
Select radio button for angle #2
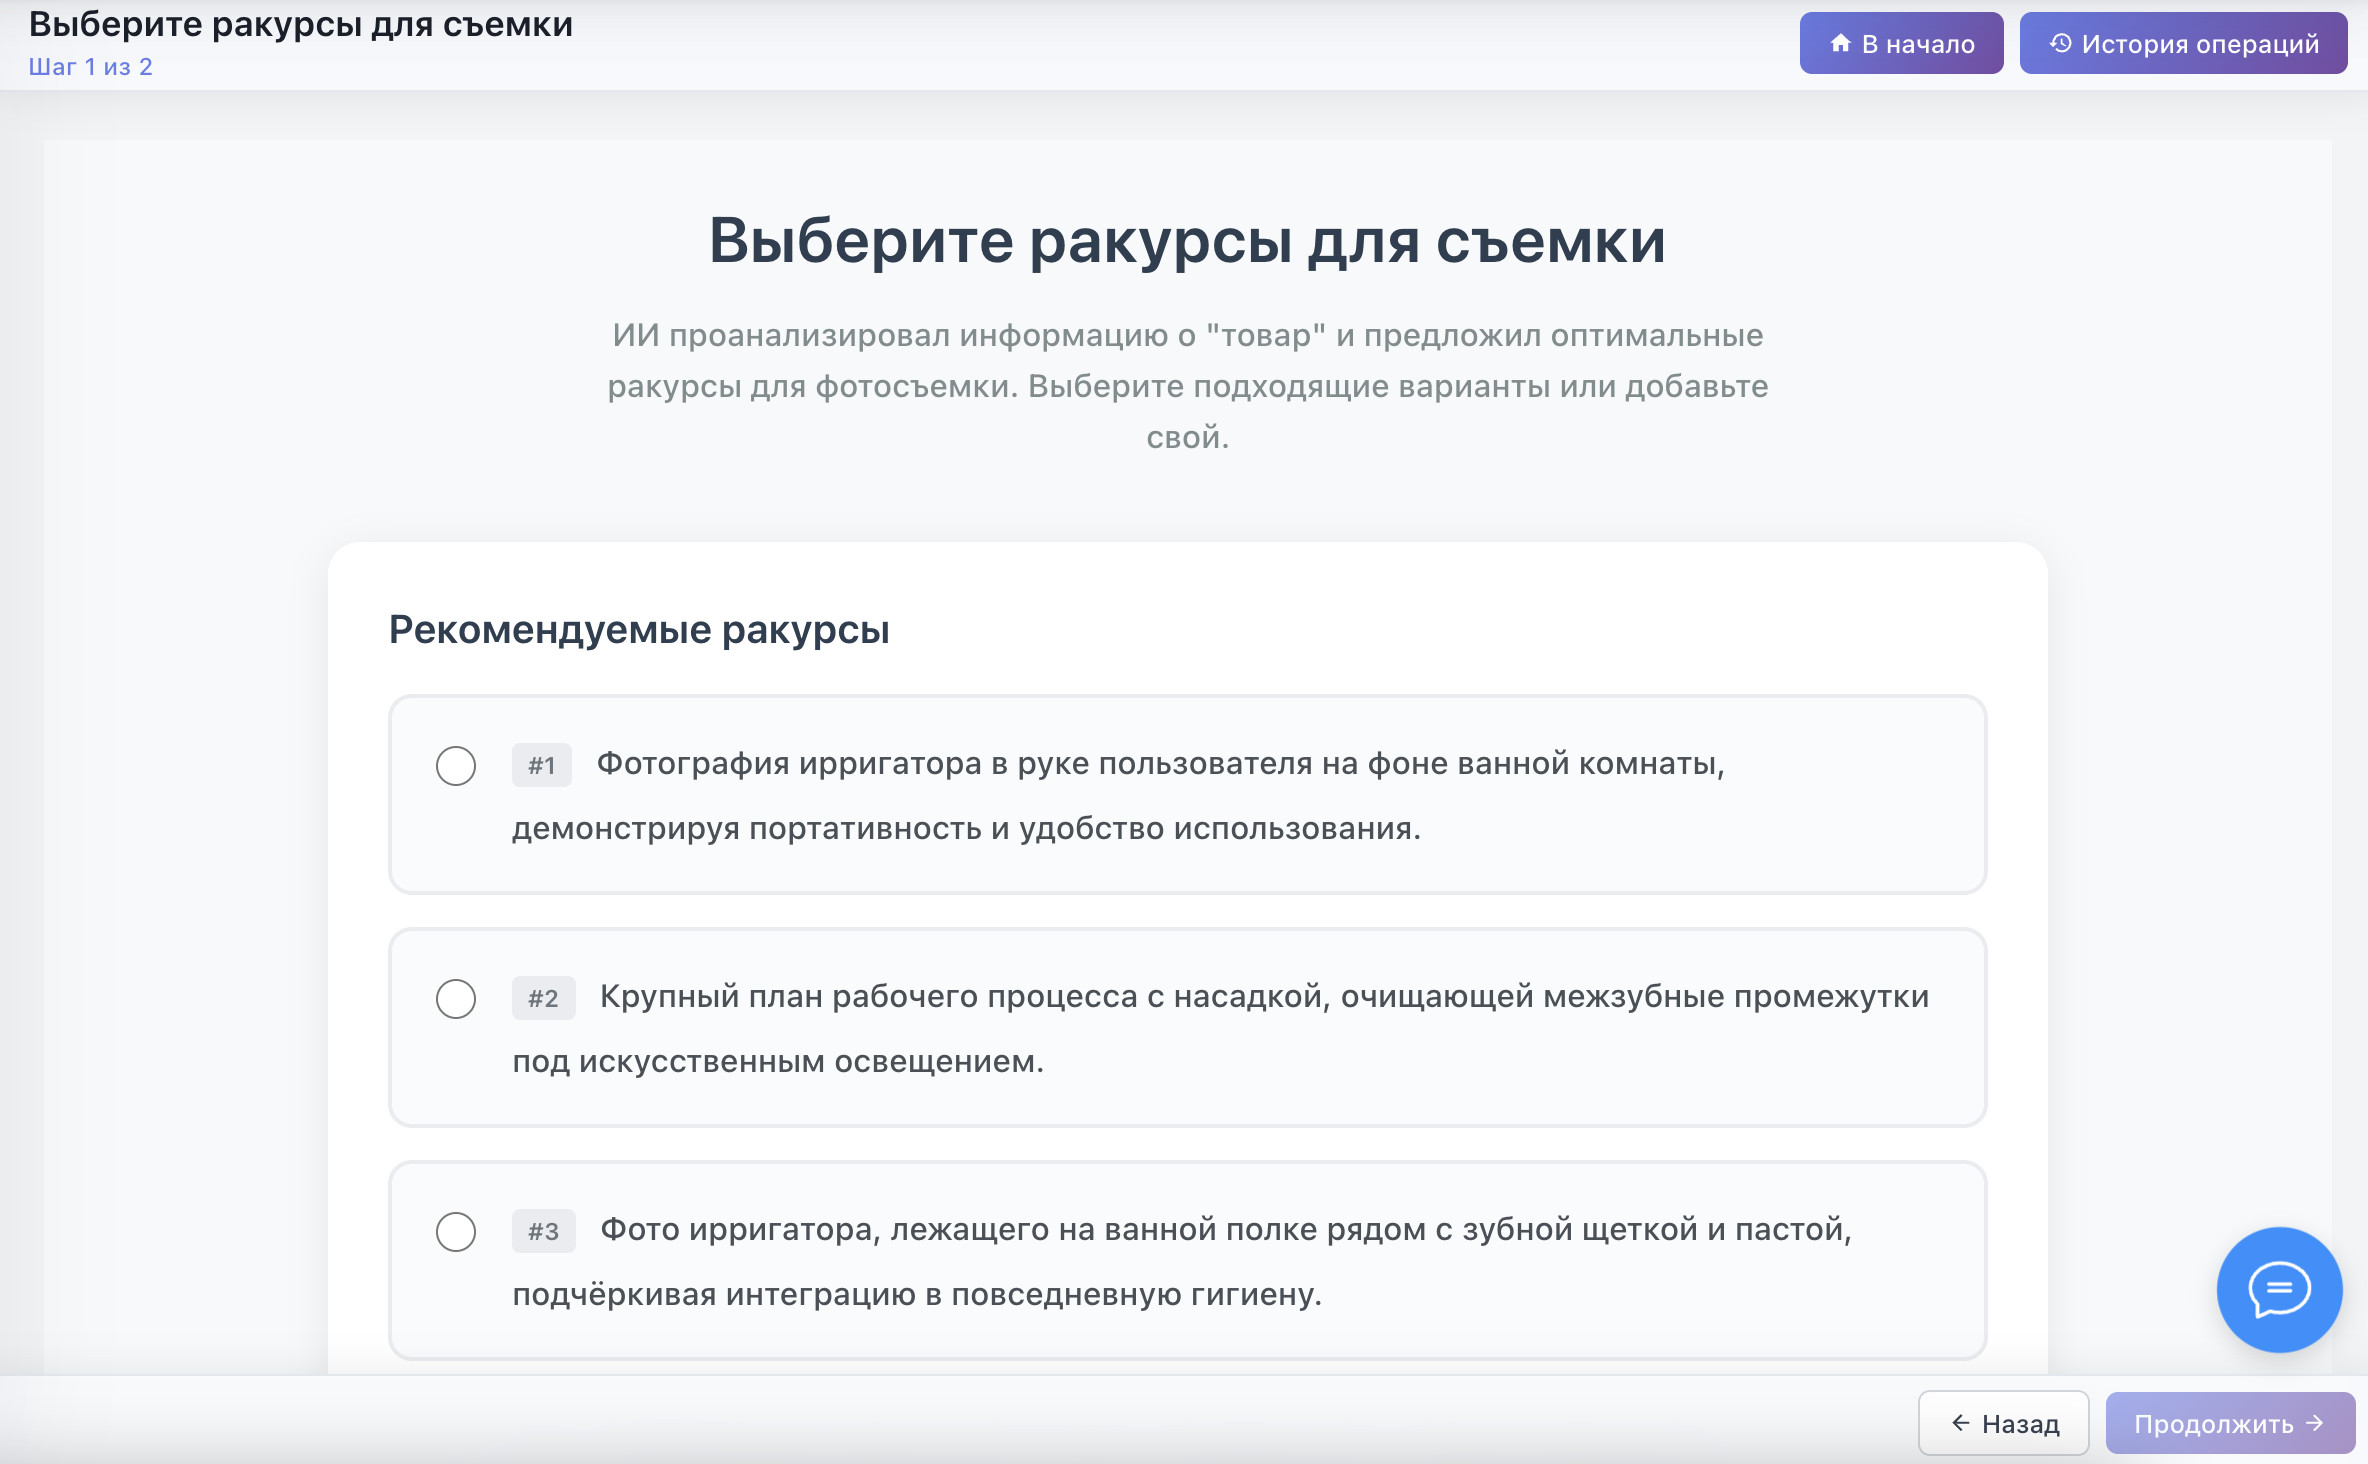pyautogui.click(x=456, y=999)
